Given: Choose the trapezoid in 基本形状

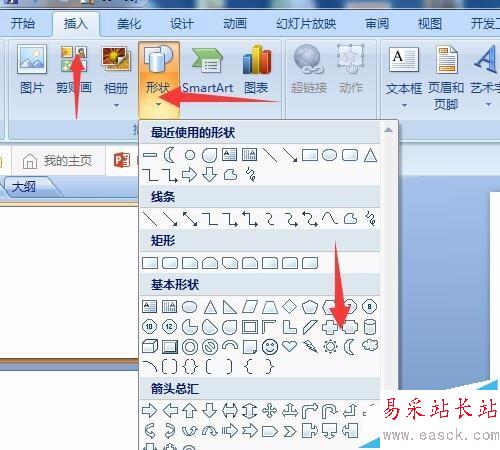Looking at the screenshot, I should pos(270,307).
